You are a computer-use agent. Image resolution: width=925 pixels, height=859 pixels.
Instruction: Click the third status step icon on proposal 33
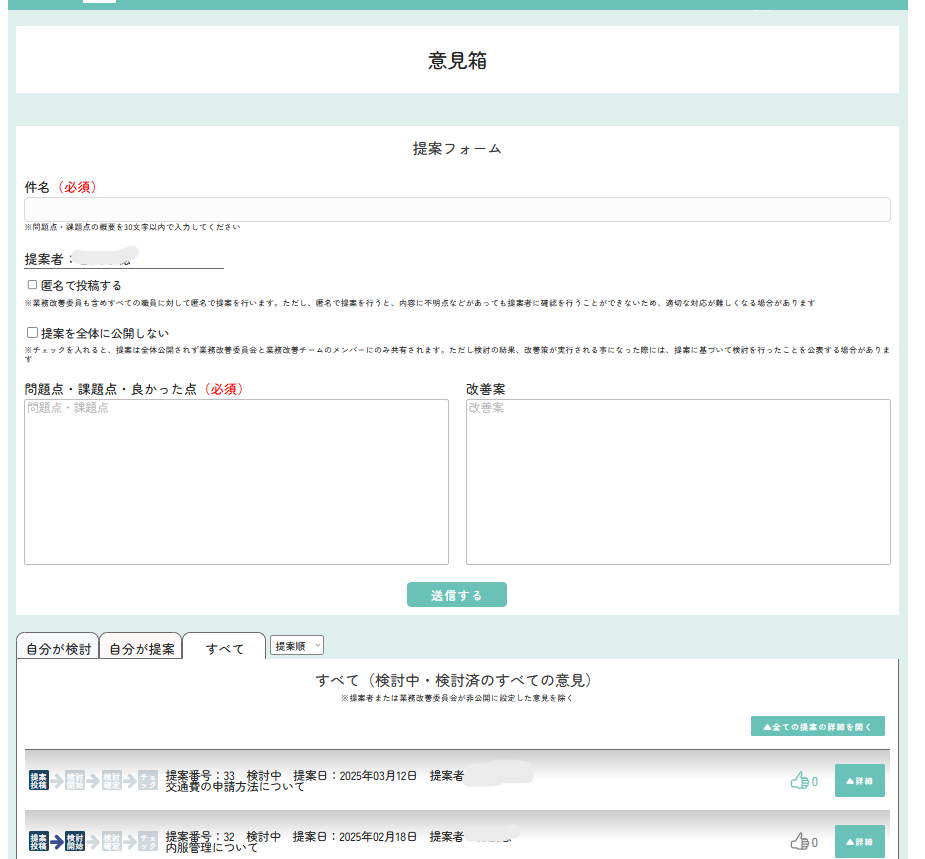coord(111,781)
